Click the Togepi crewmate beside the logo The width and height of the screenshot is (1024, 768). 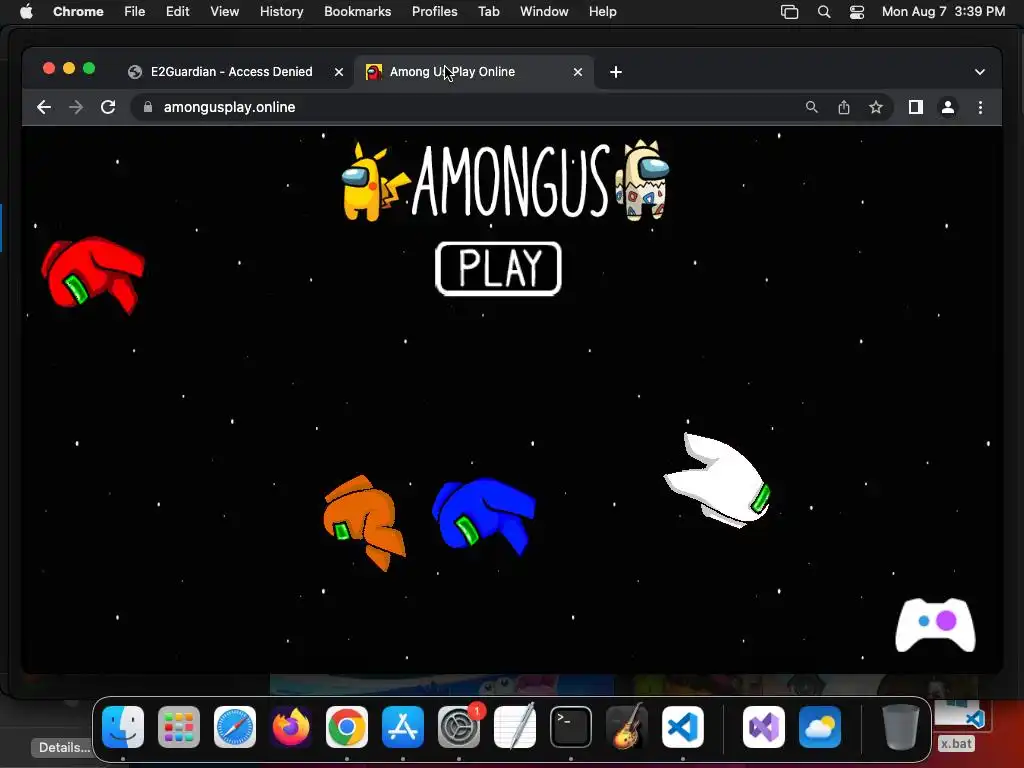643,180
